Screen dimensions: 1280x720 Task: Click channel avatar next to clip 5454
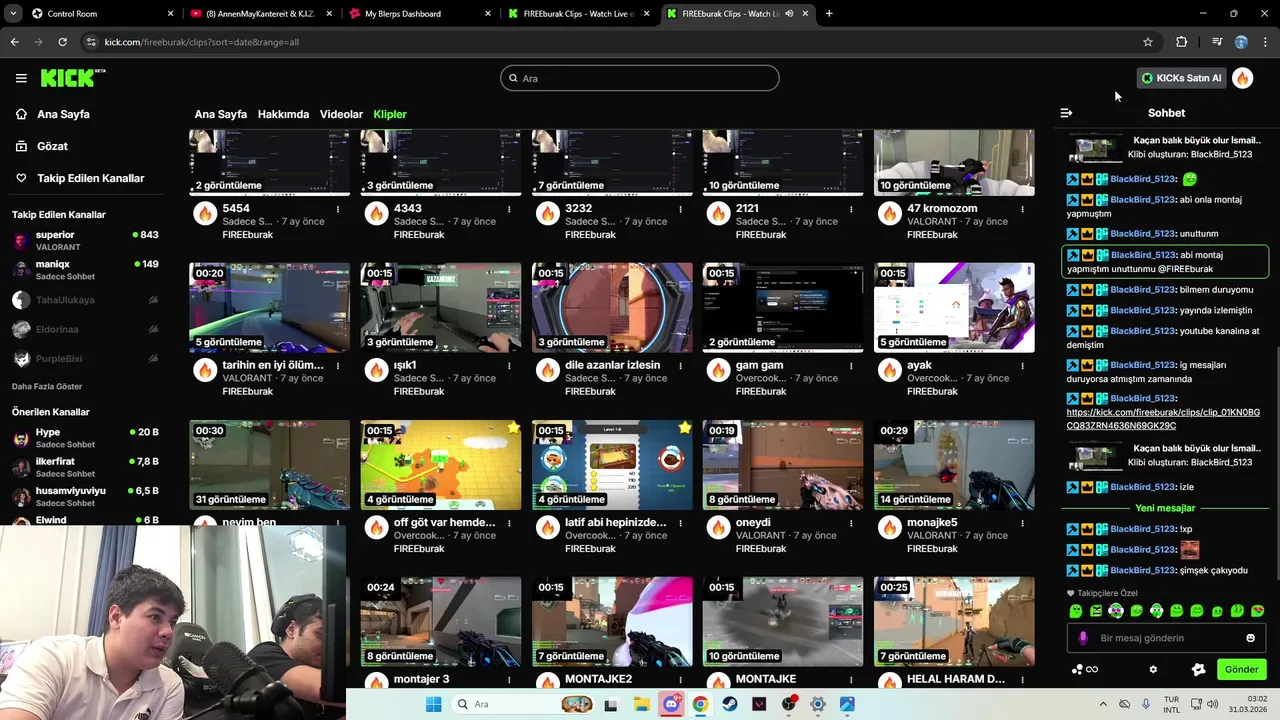click(x=205, y=213)
